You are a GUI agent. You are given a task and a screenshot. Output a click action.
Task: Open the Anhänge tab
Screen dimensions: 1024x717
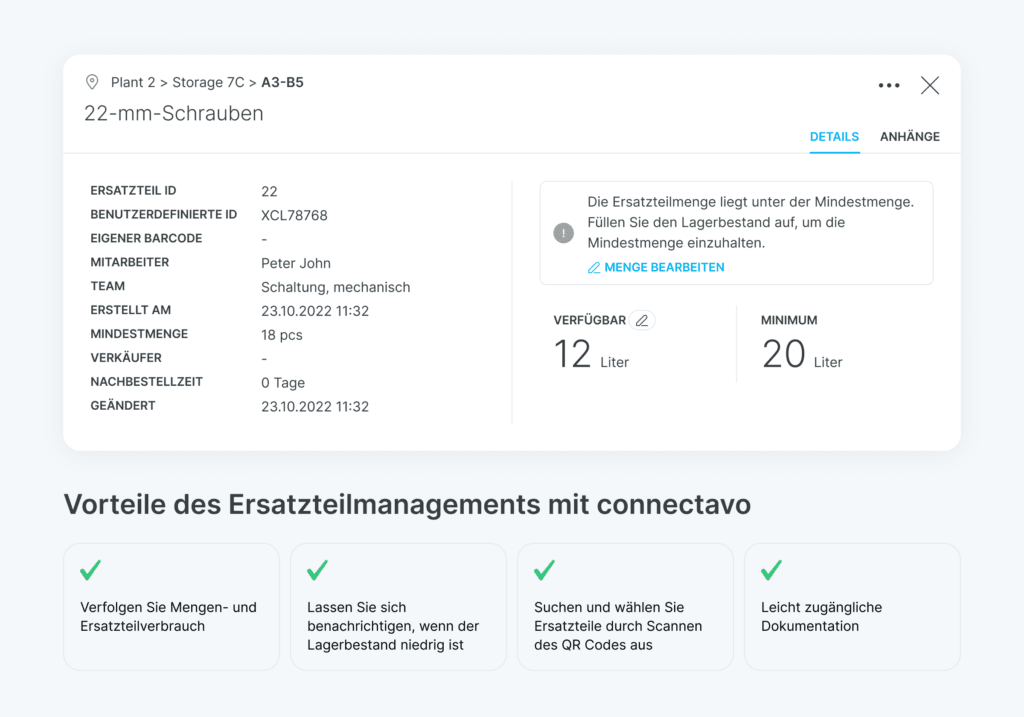pos(909,137)
